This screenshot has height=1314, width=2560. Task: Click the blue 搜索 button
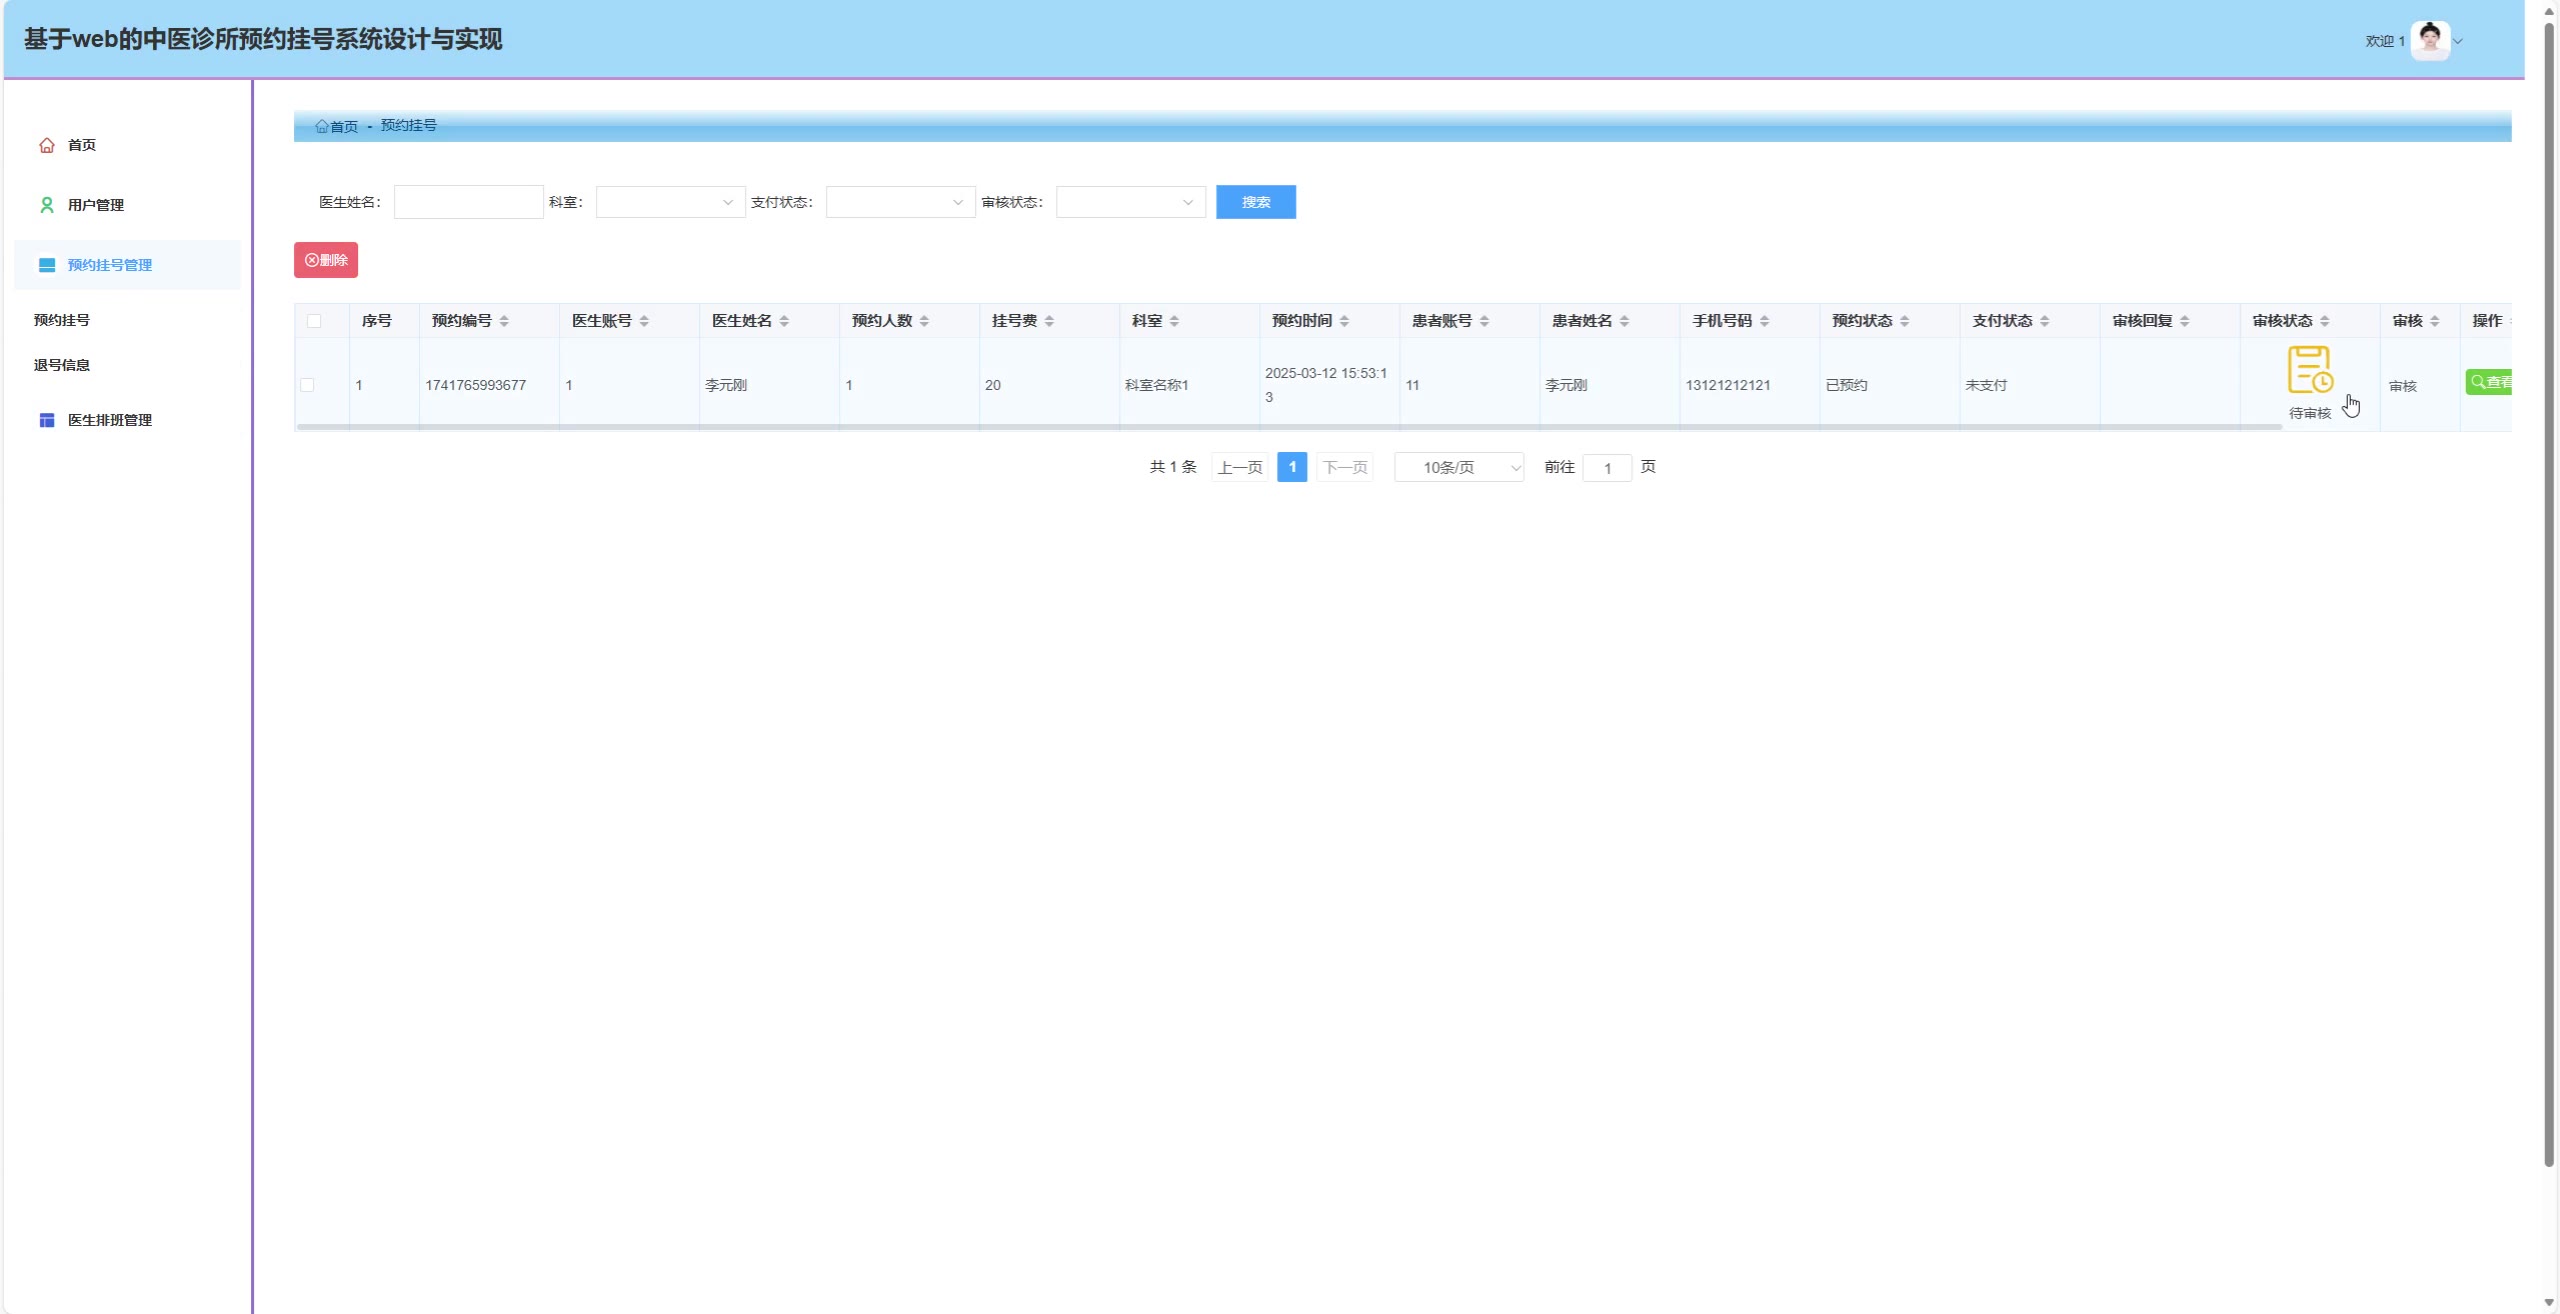click(1255, 202)
